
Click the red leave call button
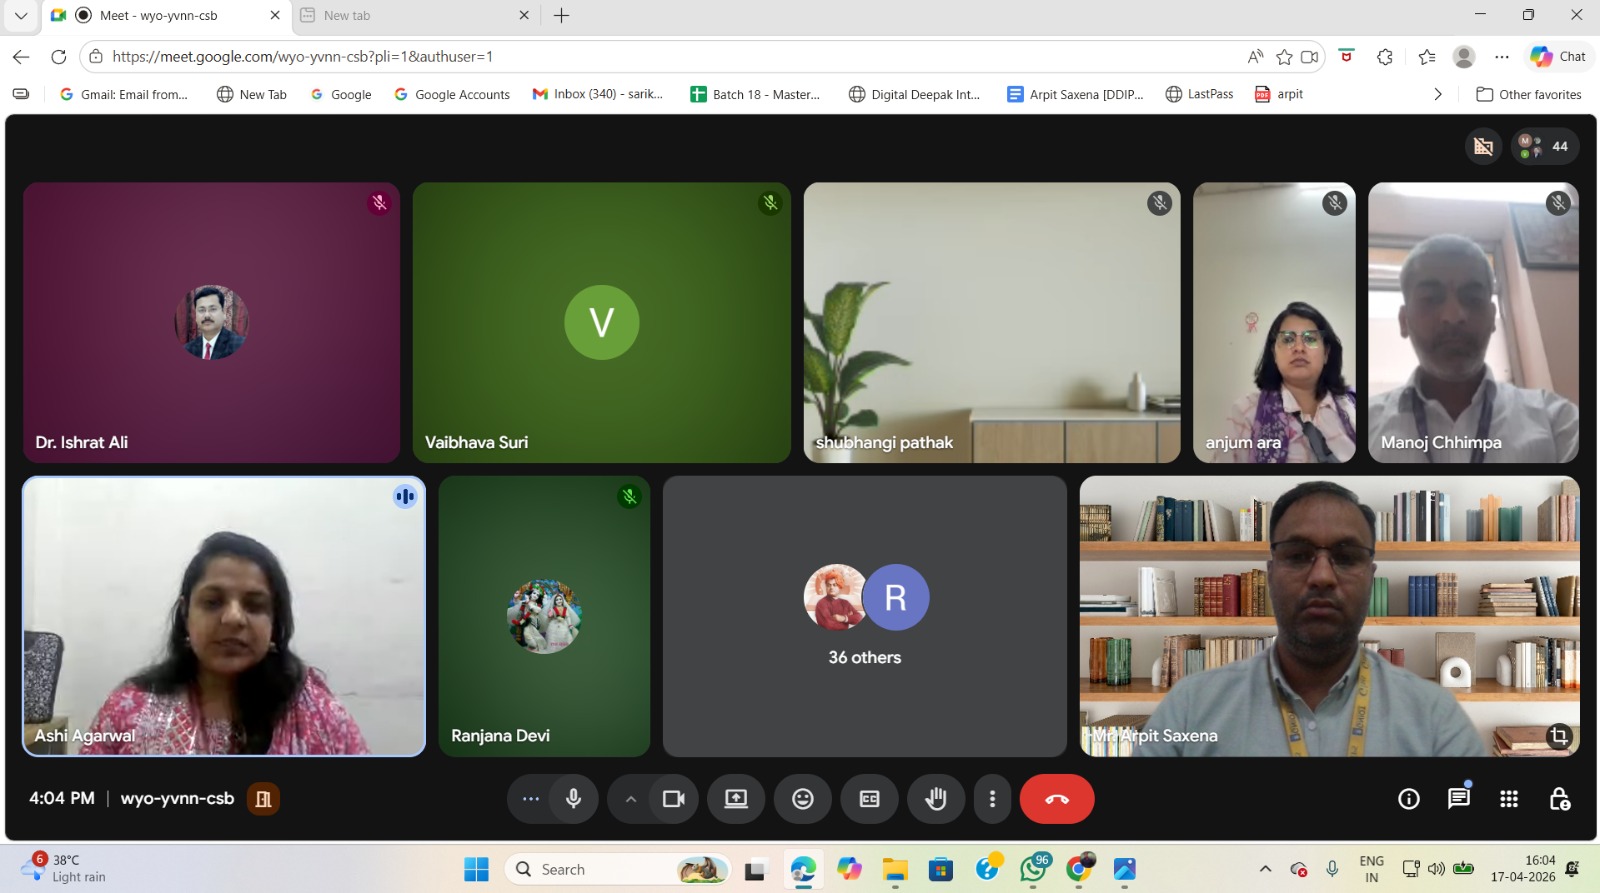tap(1056, 799)
